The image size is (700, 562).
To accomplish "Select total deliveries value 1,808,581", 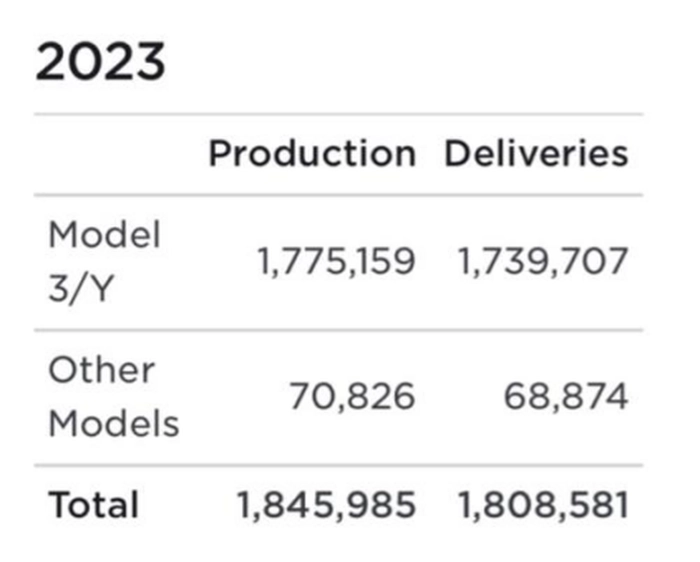I will tap(544, 505).
